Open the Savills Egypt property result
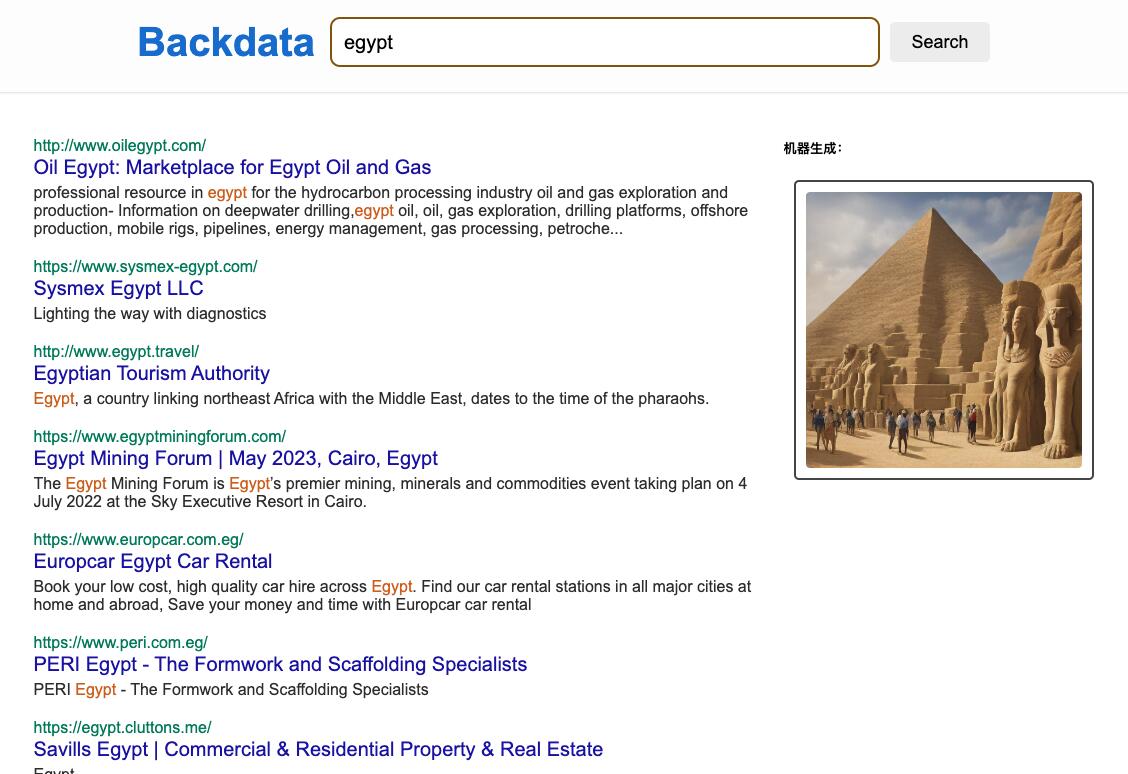Screen dimensions: 1128x774 click(318, 749)
